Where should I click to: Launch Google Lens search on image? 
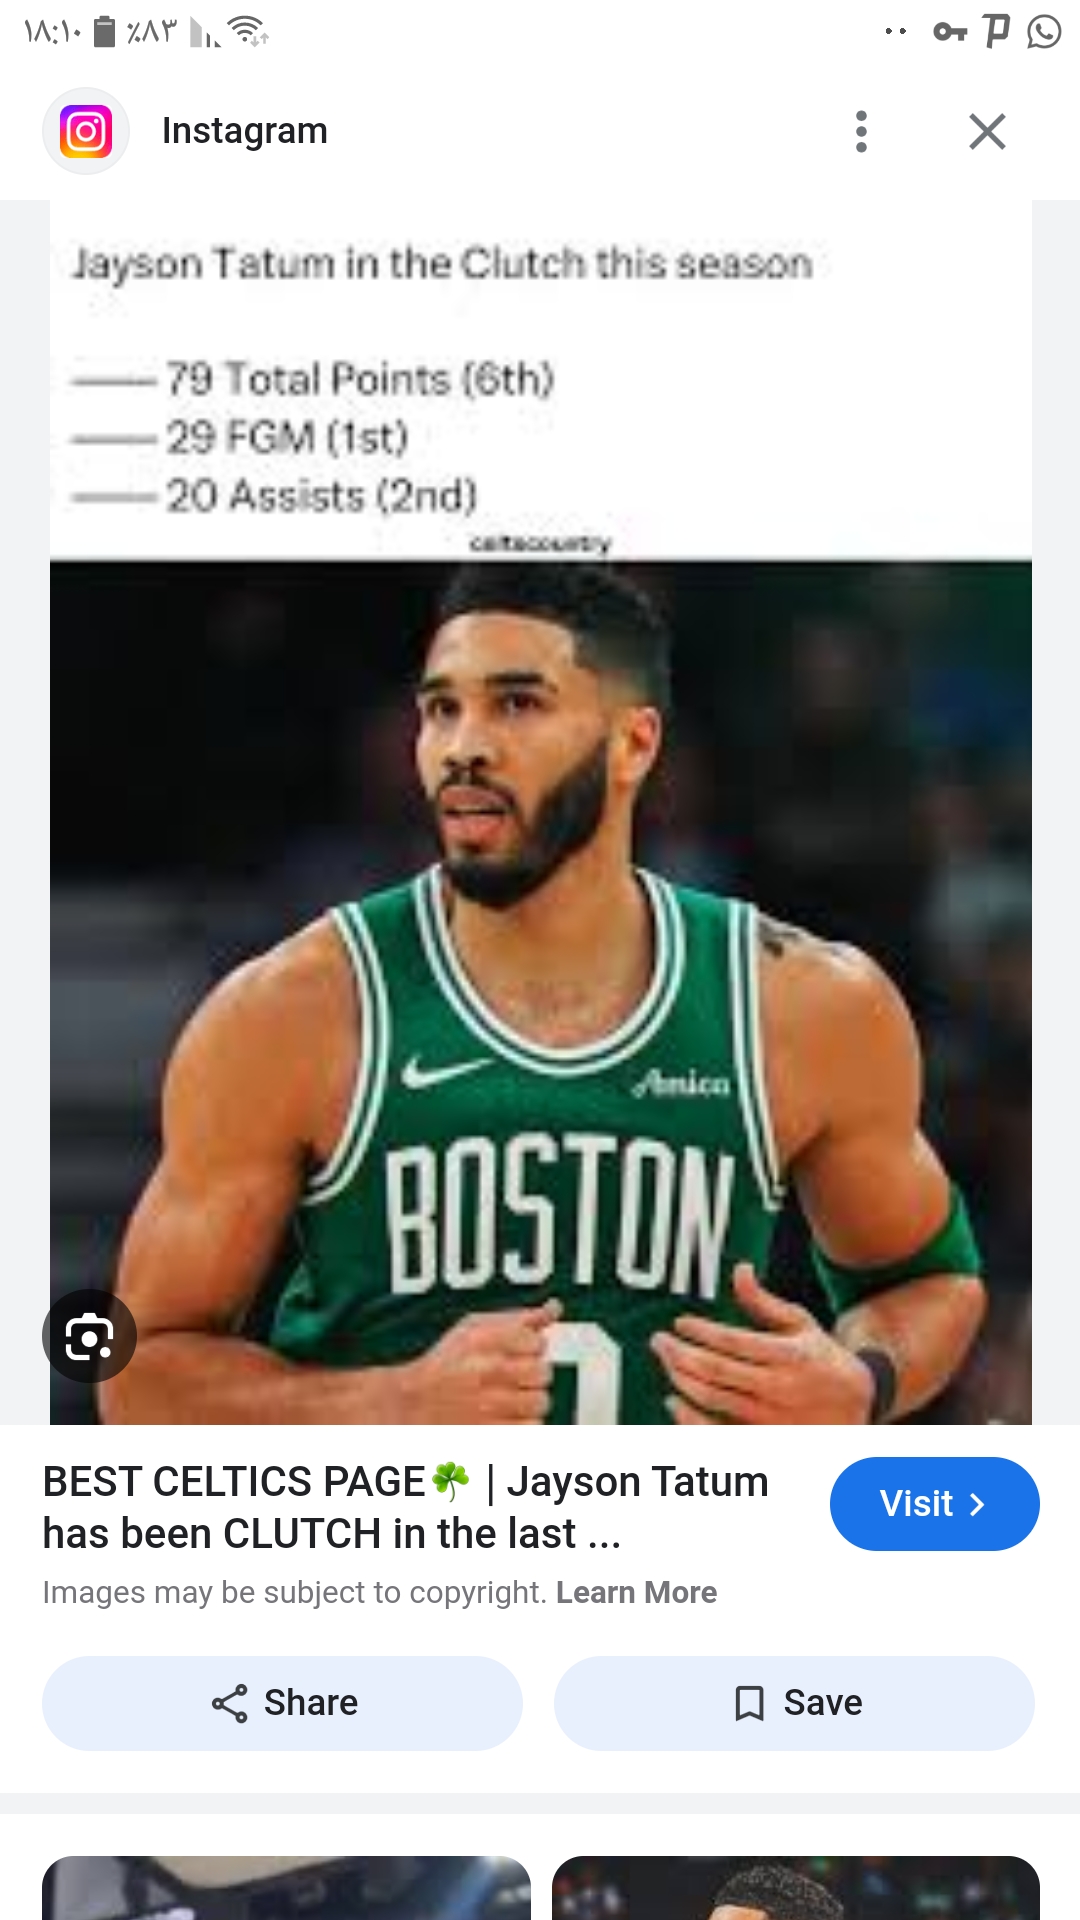pos(89,1336)
